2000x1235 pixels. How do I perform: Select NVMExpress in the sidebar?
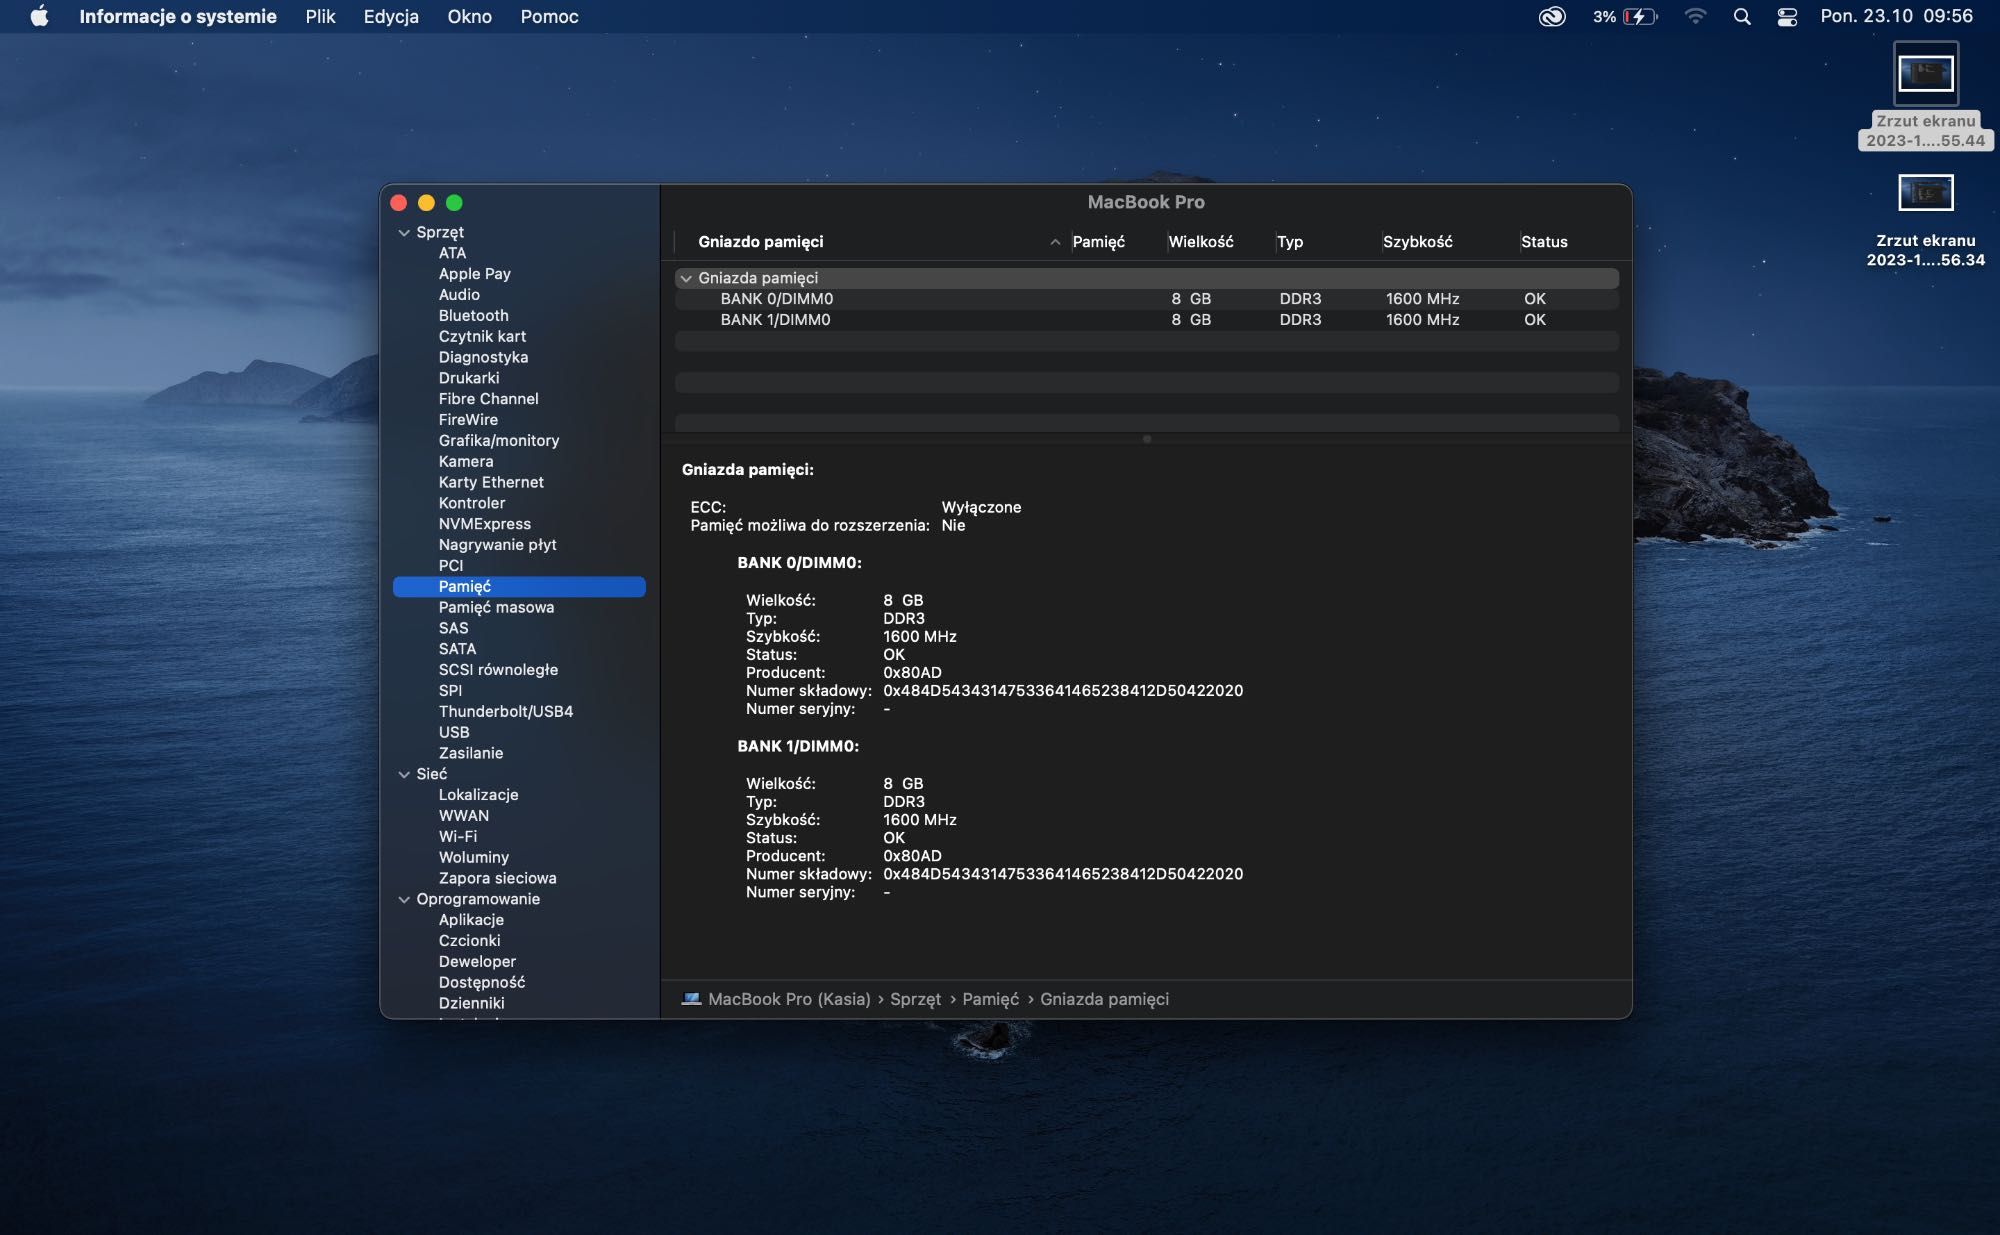[x=484, y=524]
